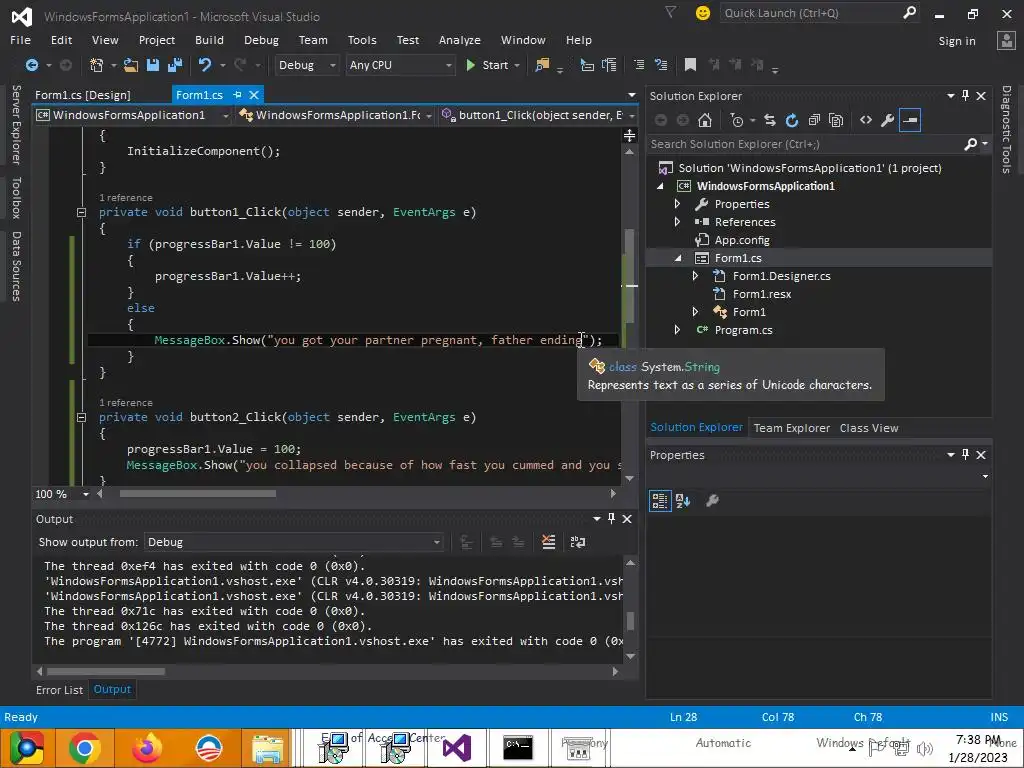Click the View Code icon in Solution Explorer

coord(865,120)
